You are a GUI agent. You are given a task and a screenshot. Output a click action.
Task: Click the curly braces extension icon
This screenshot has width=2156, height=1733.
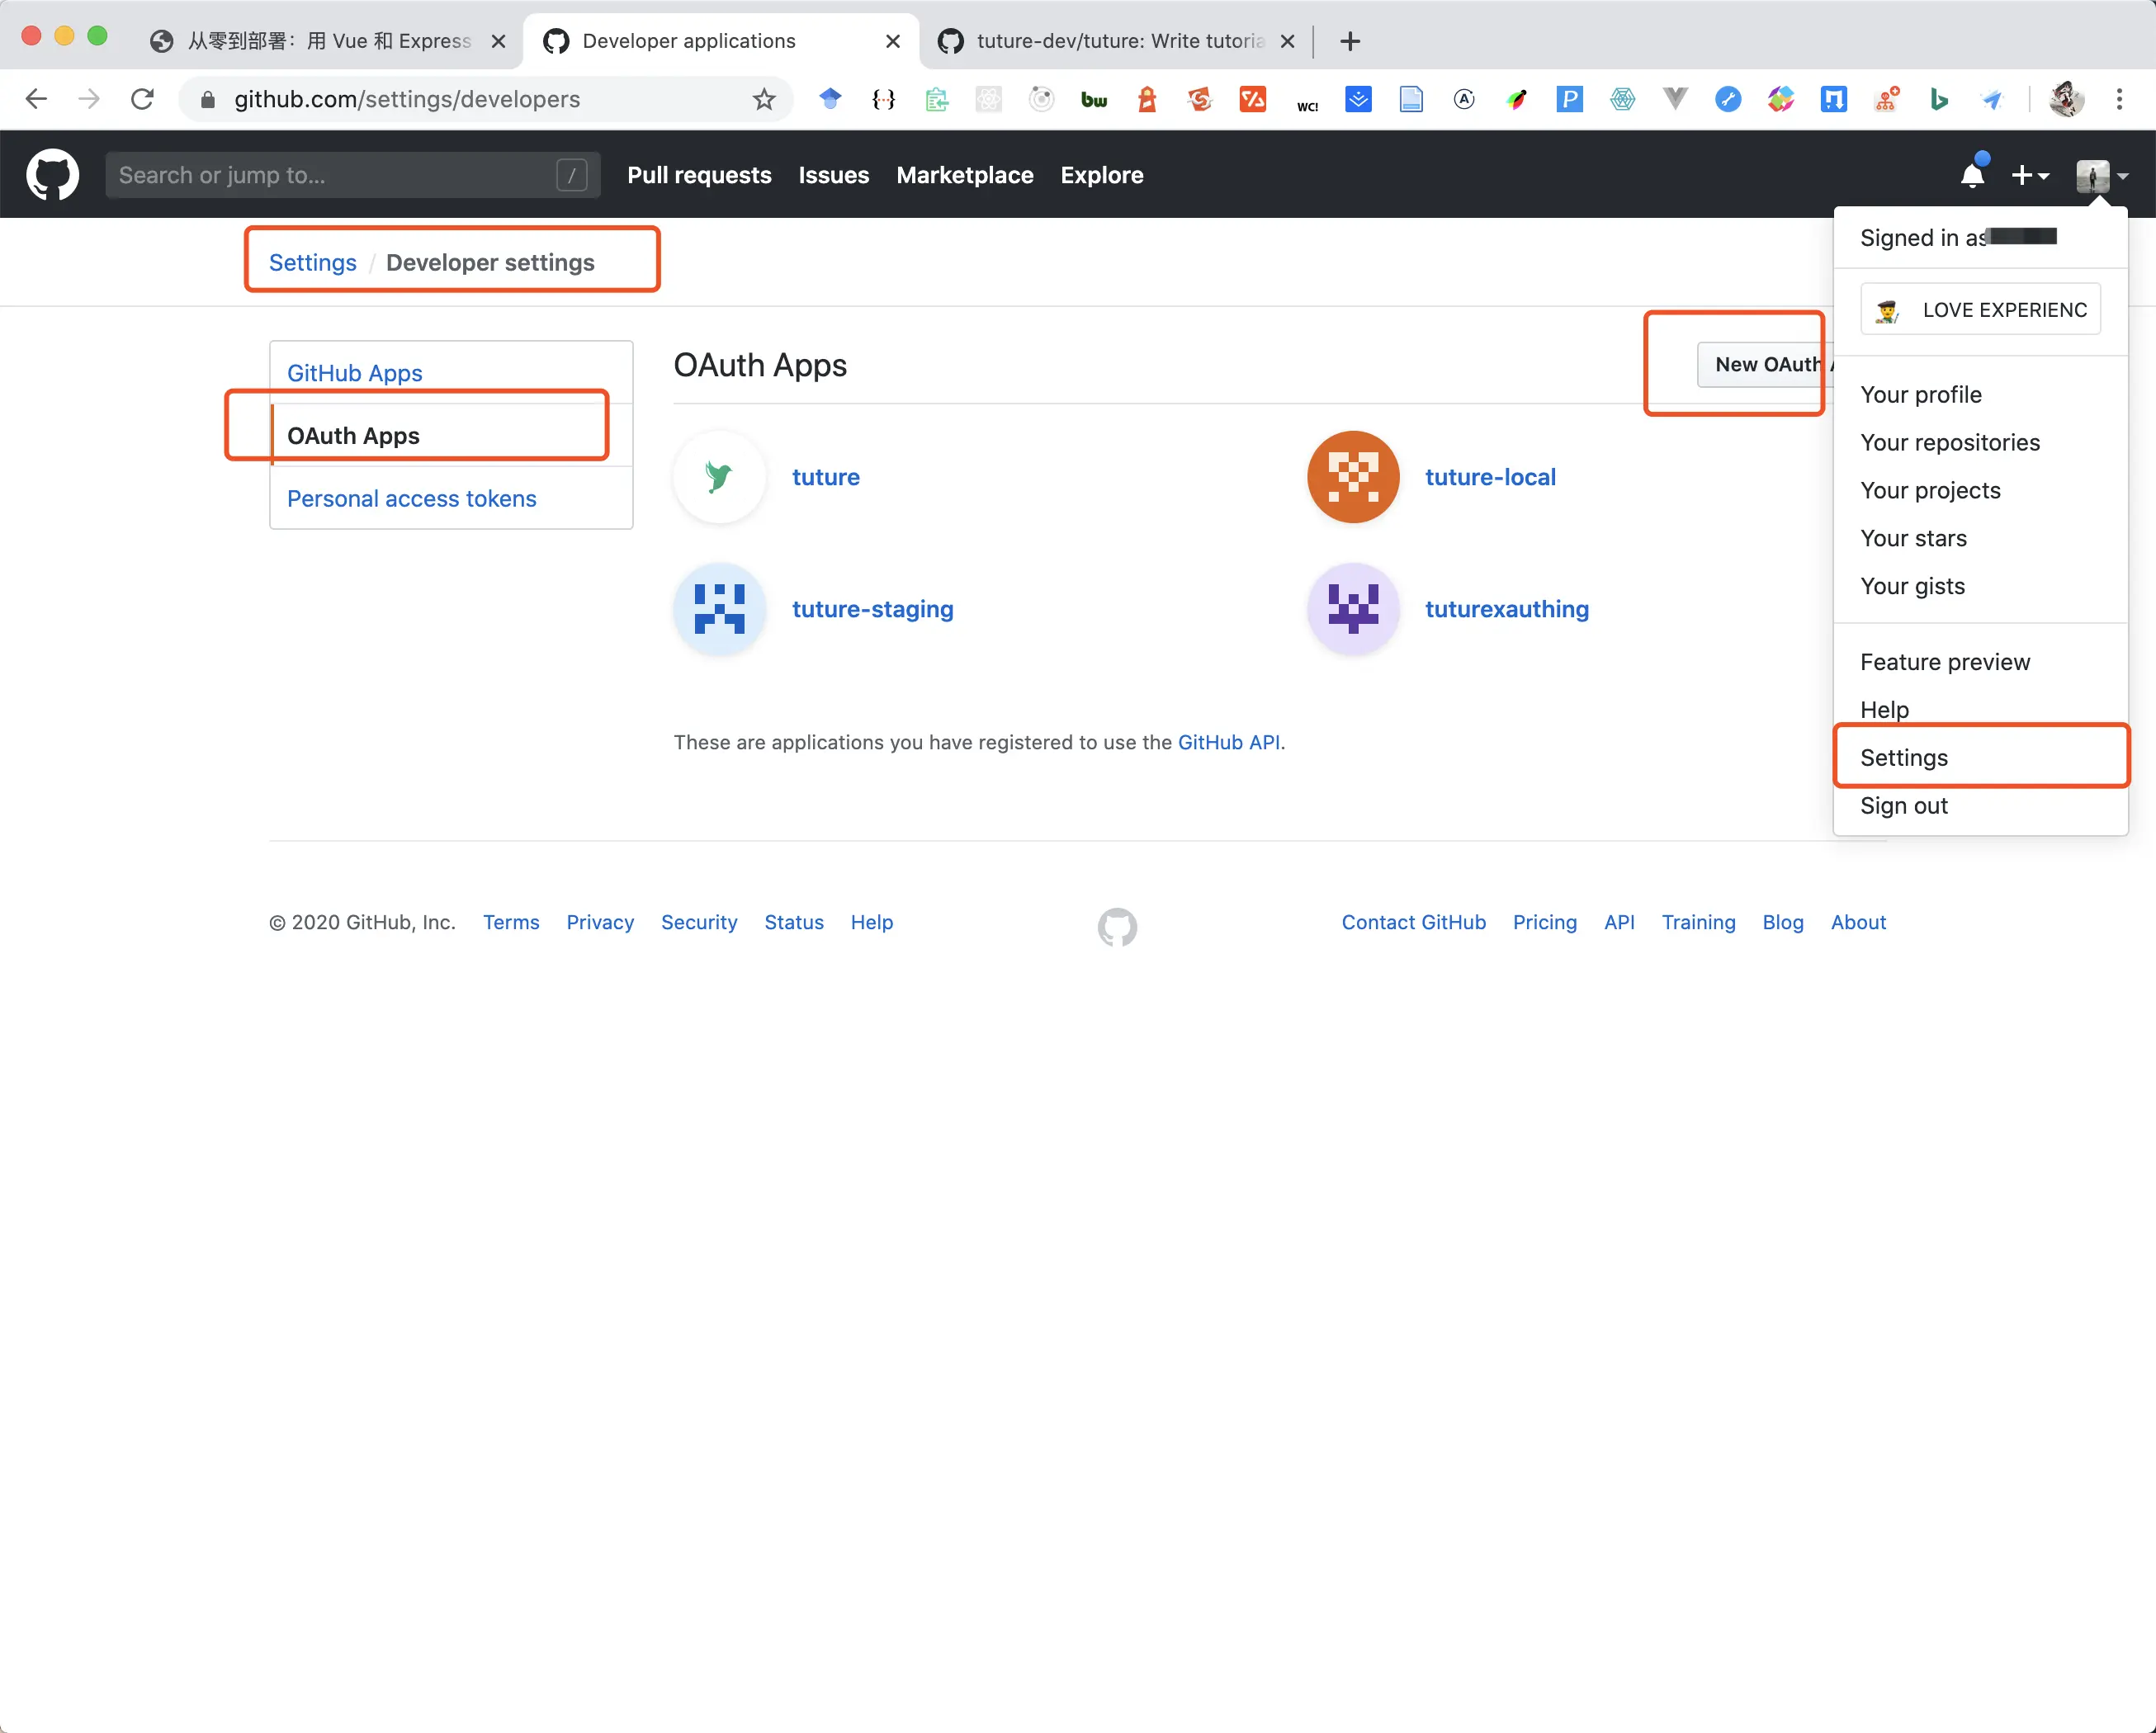883,99
